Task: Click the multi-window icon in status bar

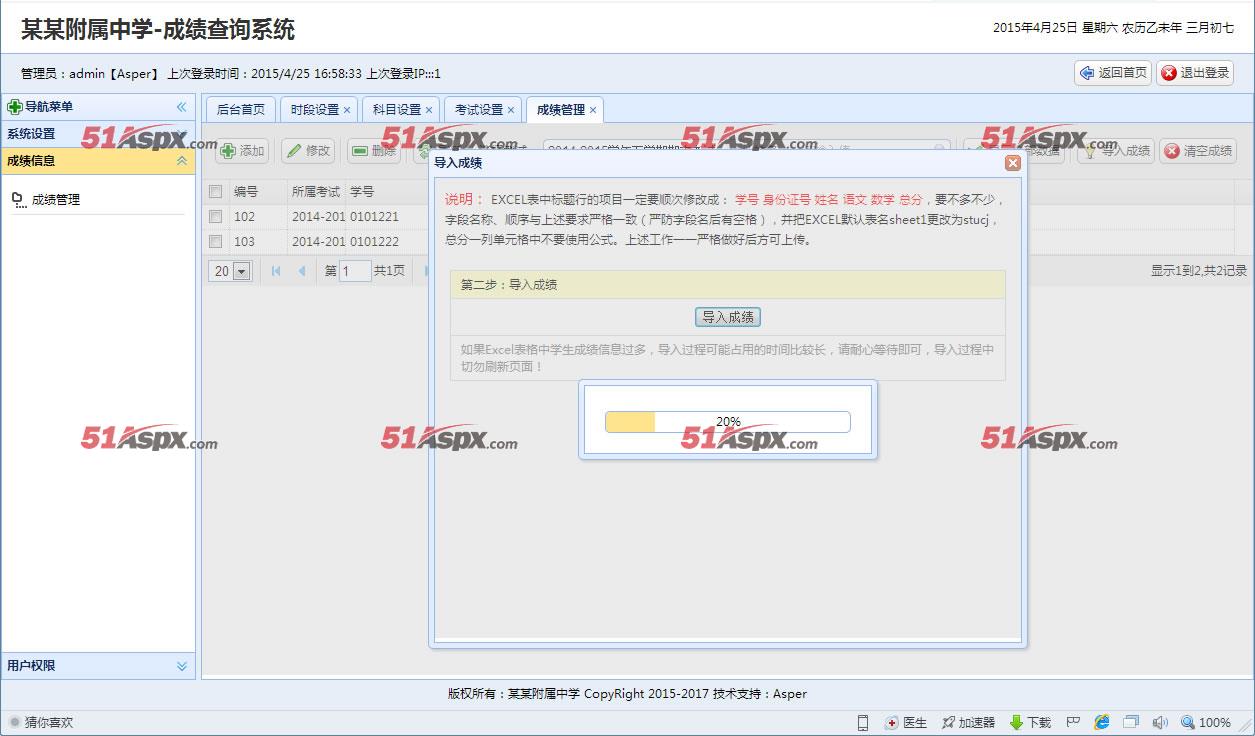Action: click(1131, 722)
